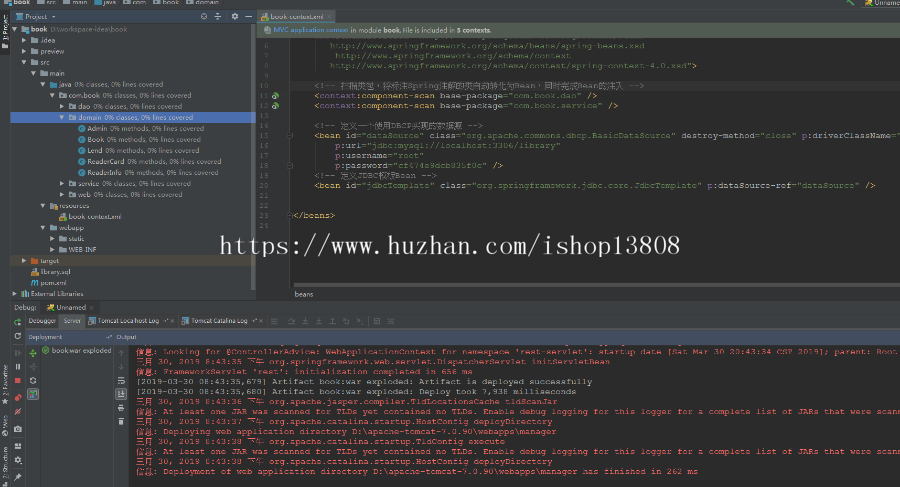
Task: Open debug panel settings gear
Action: [x=18, y=460]
